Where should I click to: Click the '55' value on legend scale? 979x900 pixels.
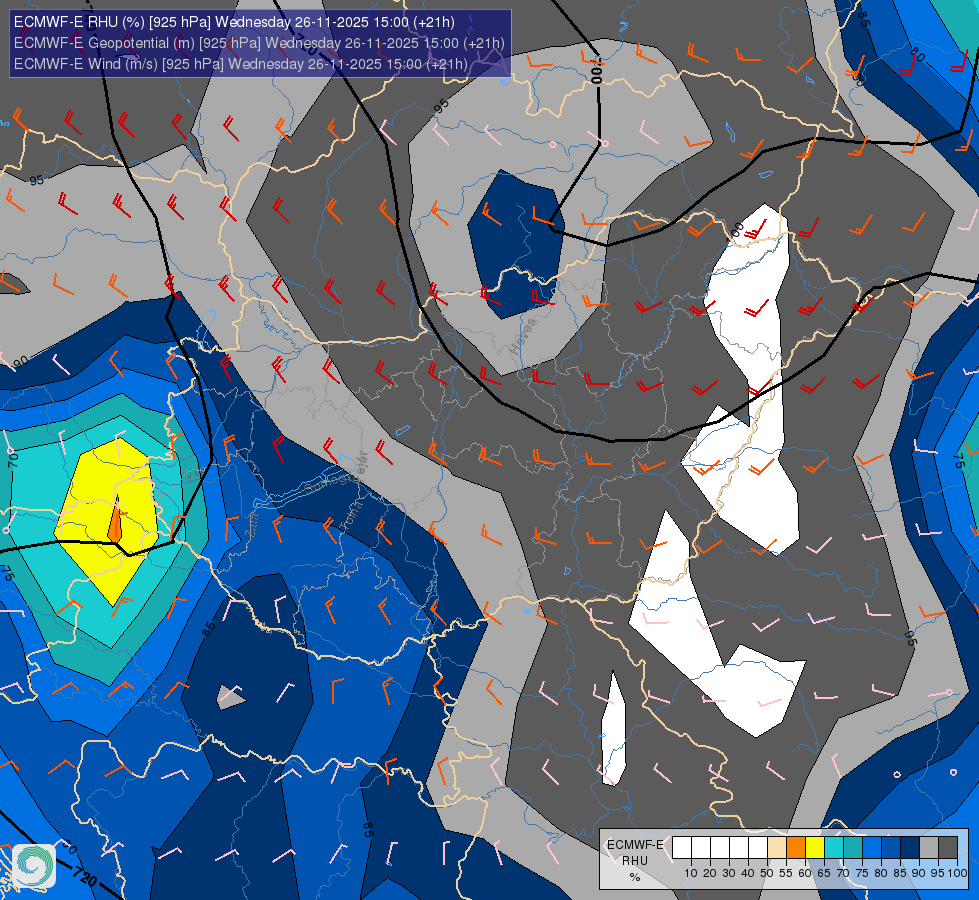tap(785, 873)
